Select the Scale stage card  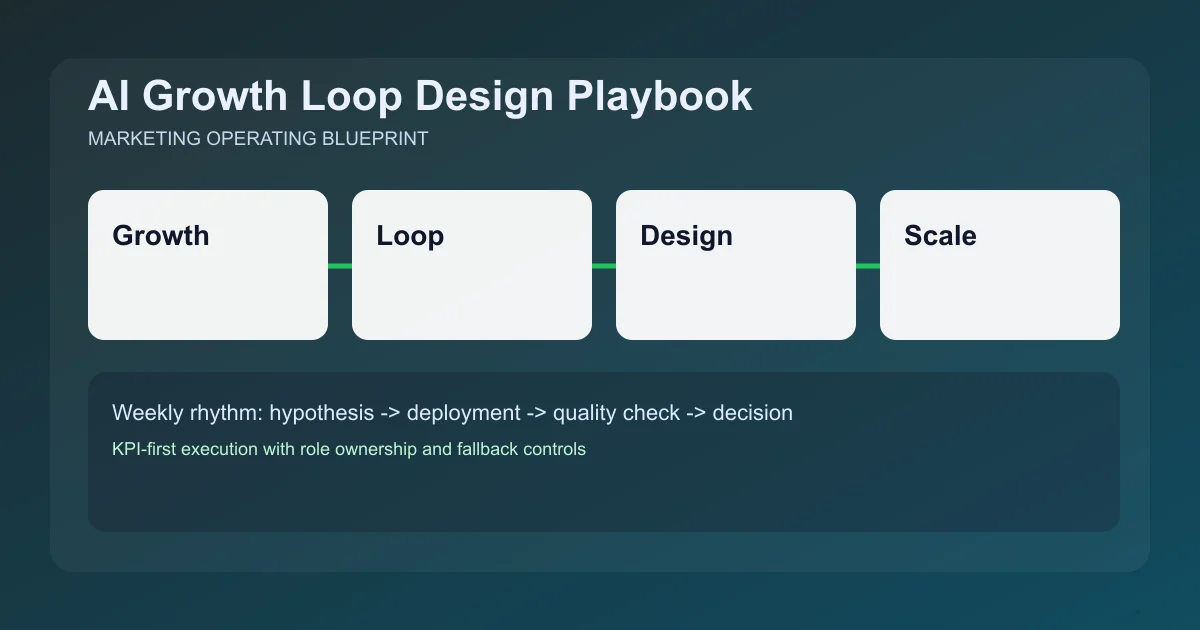(1000, 264)
